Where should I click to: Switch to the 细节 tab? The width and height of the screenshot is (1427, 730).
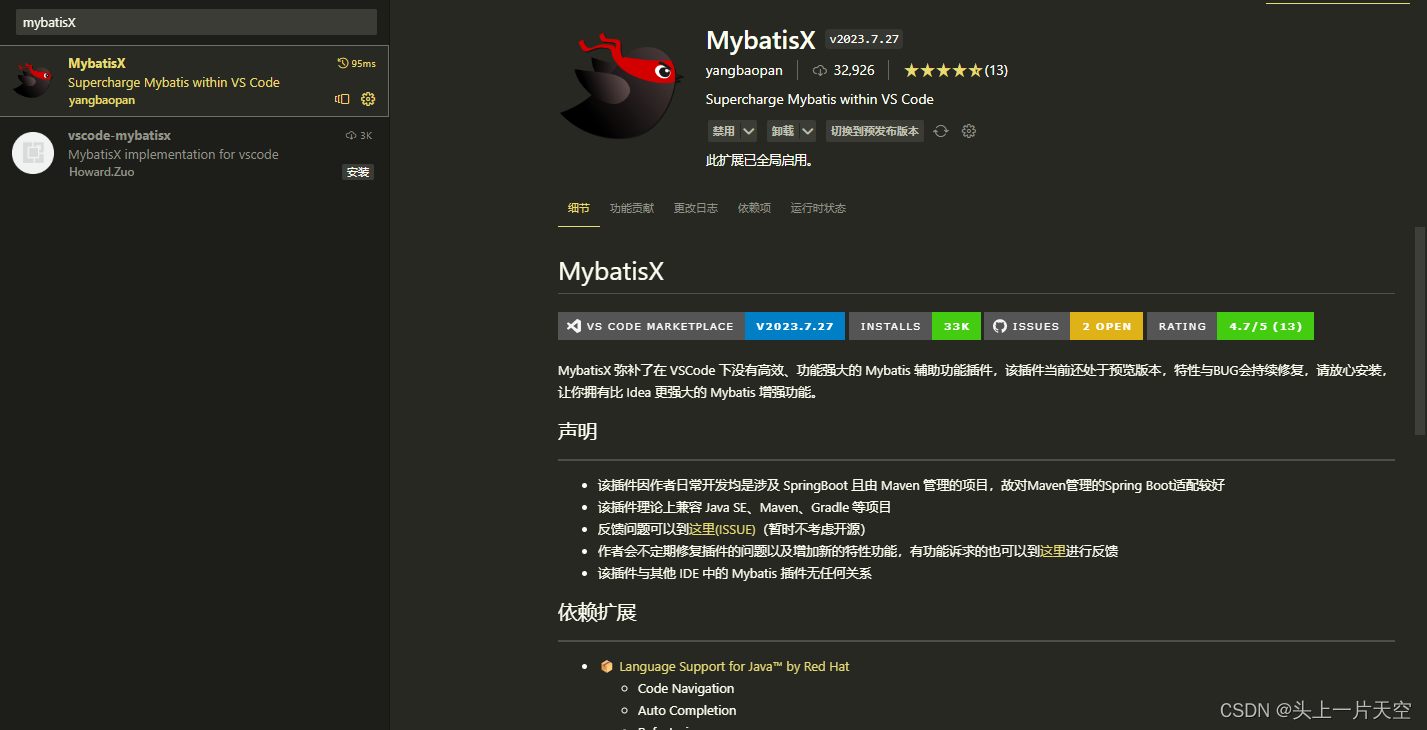click(x=579, y=208)
